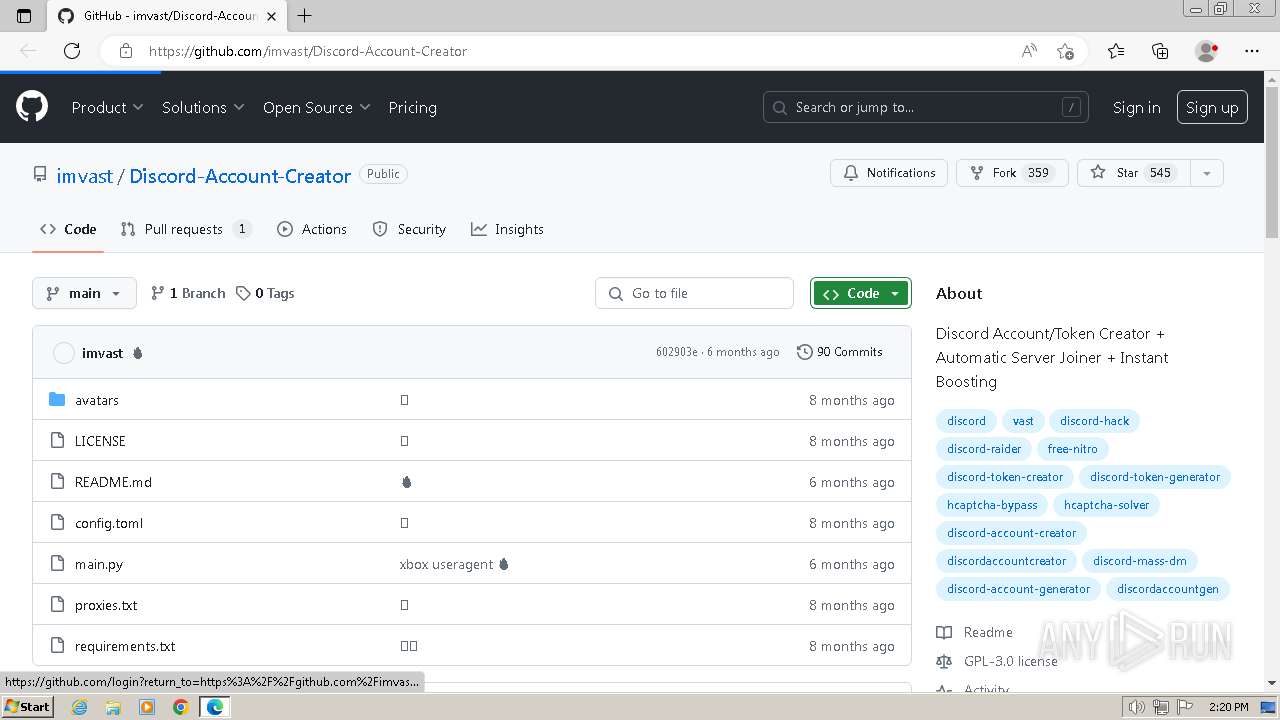Switch to the Pull requests tab
Viewport: 1280px width, 720px height.
pos(186,229)
